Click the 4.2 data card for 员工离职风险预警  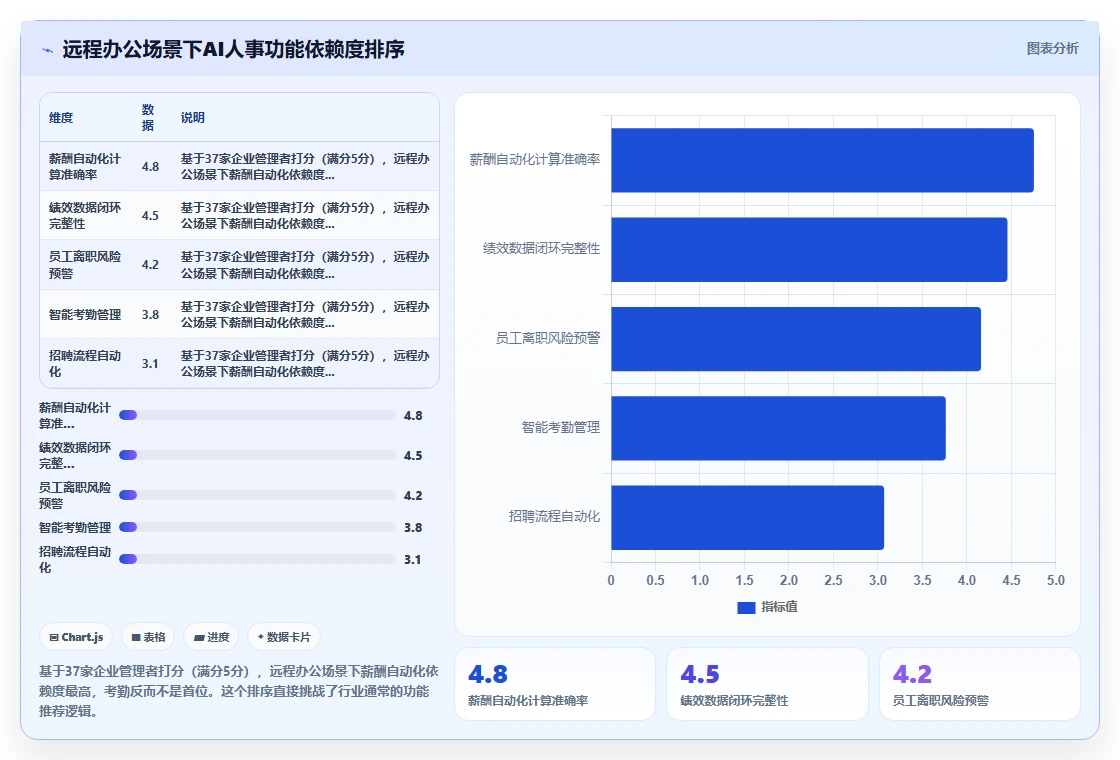[979, 684]
